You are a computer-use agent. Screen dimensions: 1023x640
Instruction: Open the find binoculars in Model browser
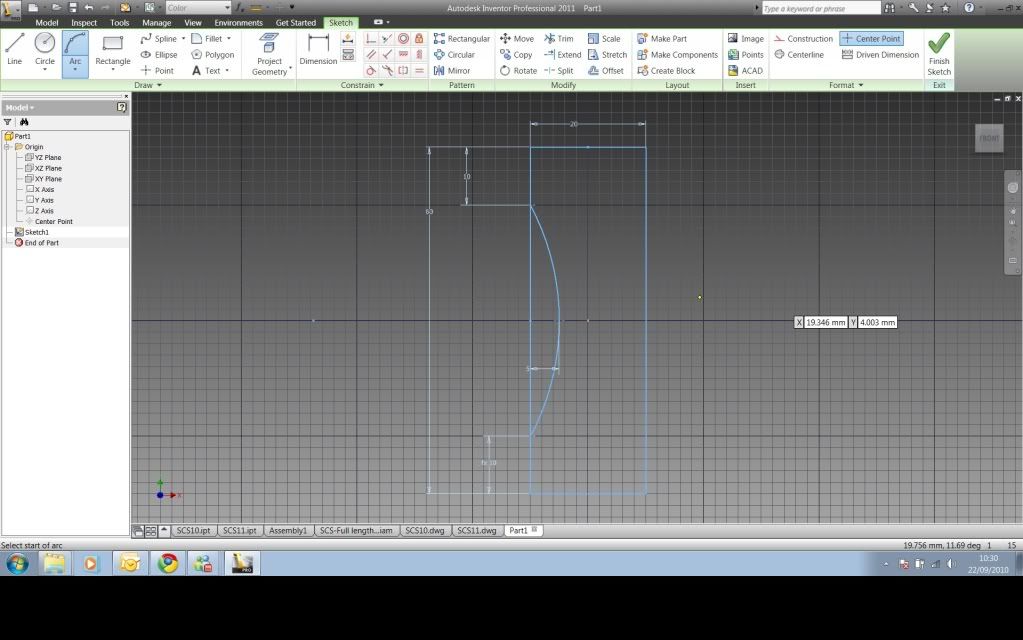[24, 121]
